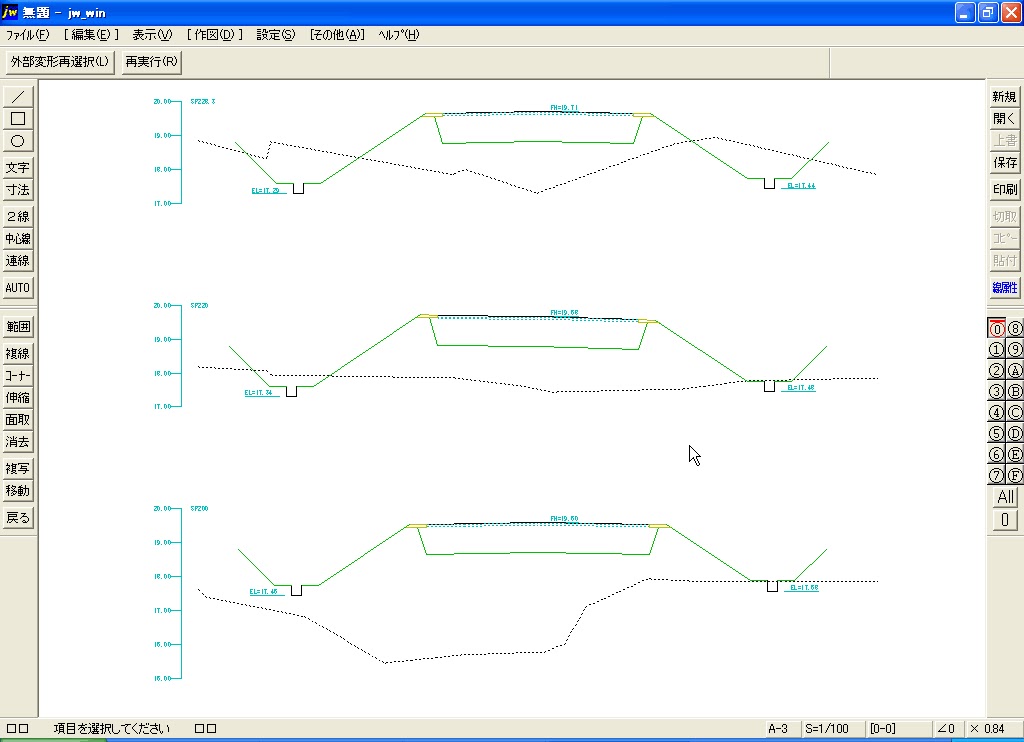Open 線属性 line color attributes
This screenshot has height=742, width=1024.
coord(1004,288)
